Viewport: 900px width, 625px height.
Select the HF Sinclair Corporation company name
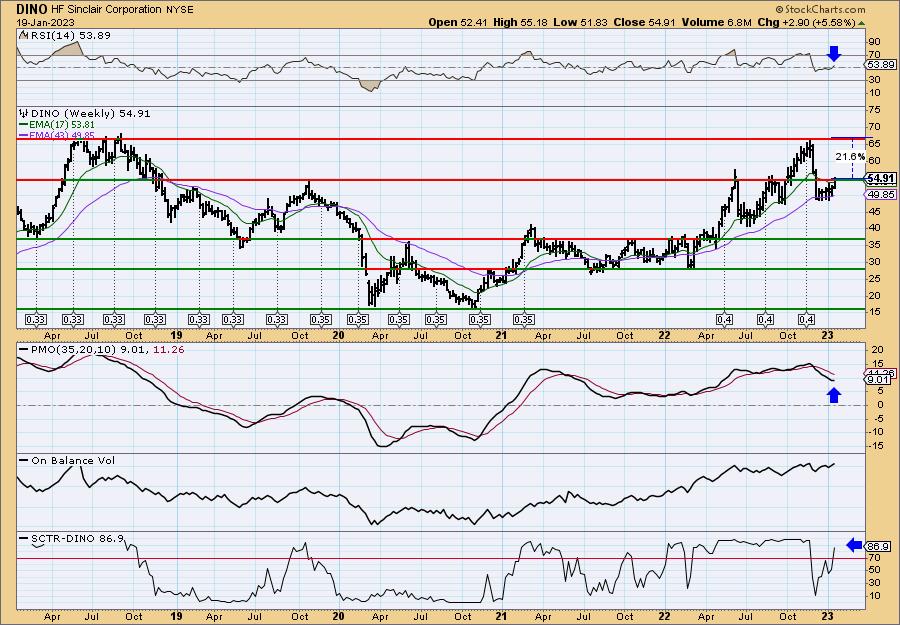click(x=106, y=10)
